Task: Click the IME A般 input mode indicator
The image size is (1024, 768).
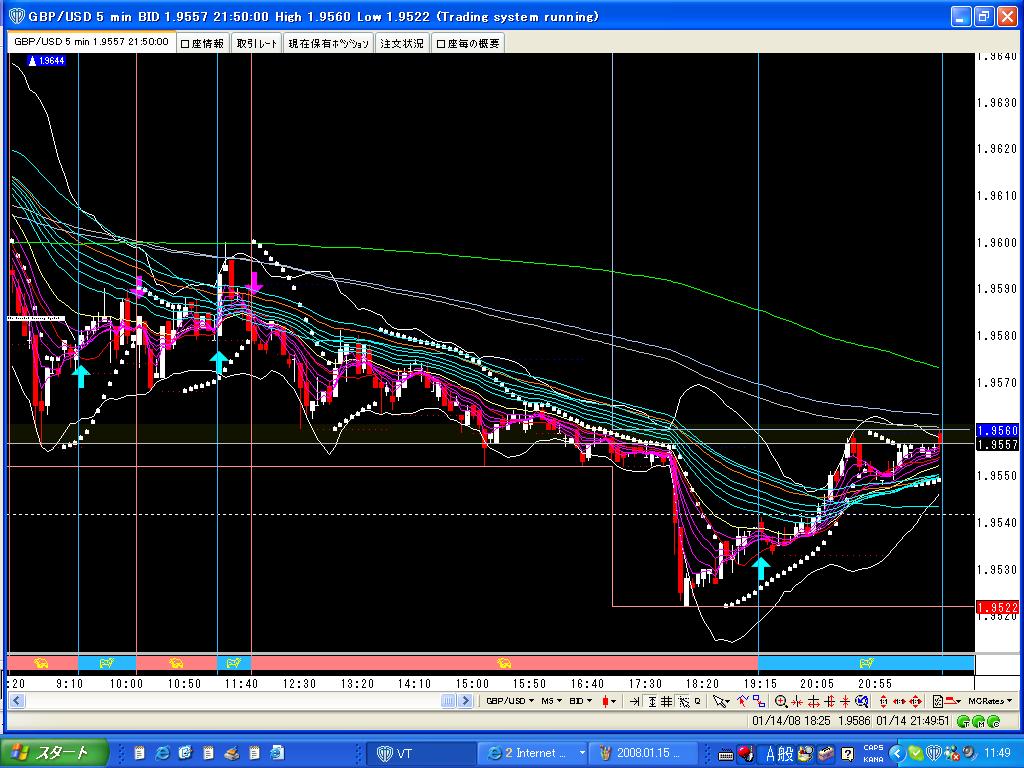Action: (x=779, y=753)
